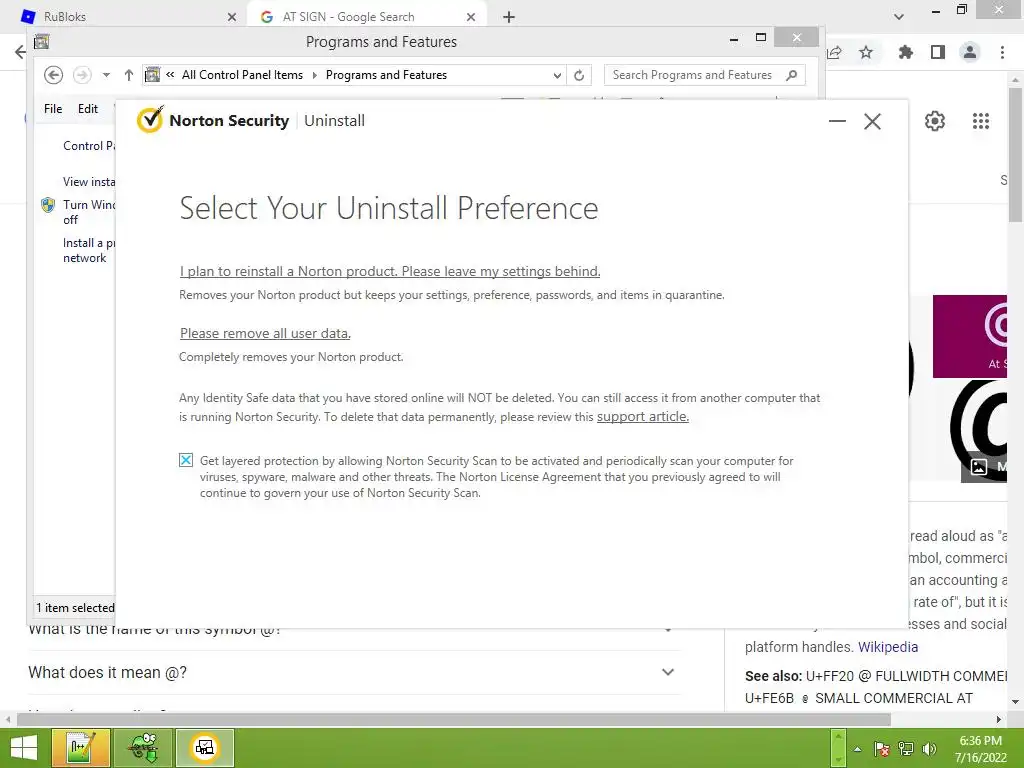1024x768 pixels.
Task: Open Edit menu in Programs and Features
Action: (x=88, y=109)
